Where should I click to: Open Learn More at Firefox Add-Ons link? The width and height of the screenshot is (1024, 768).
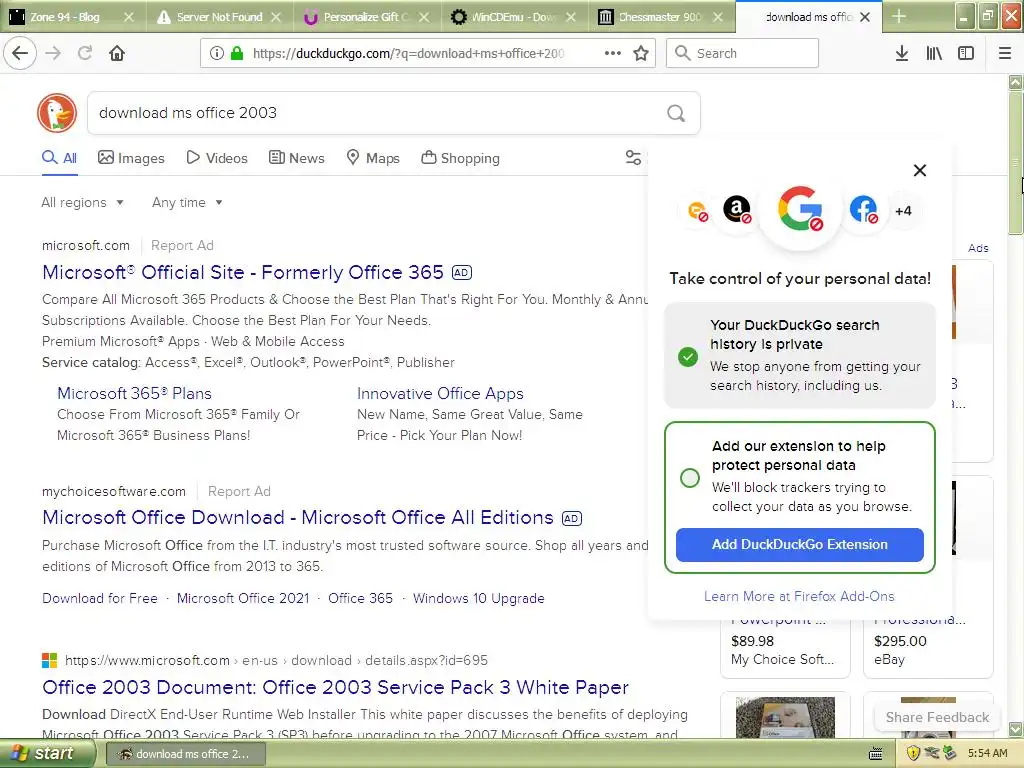coord(799,596)
